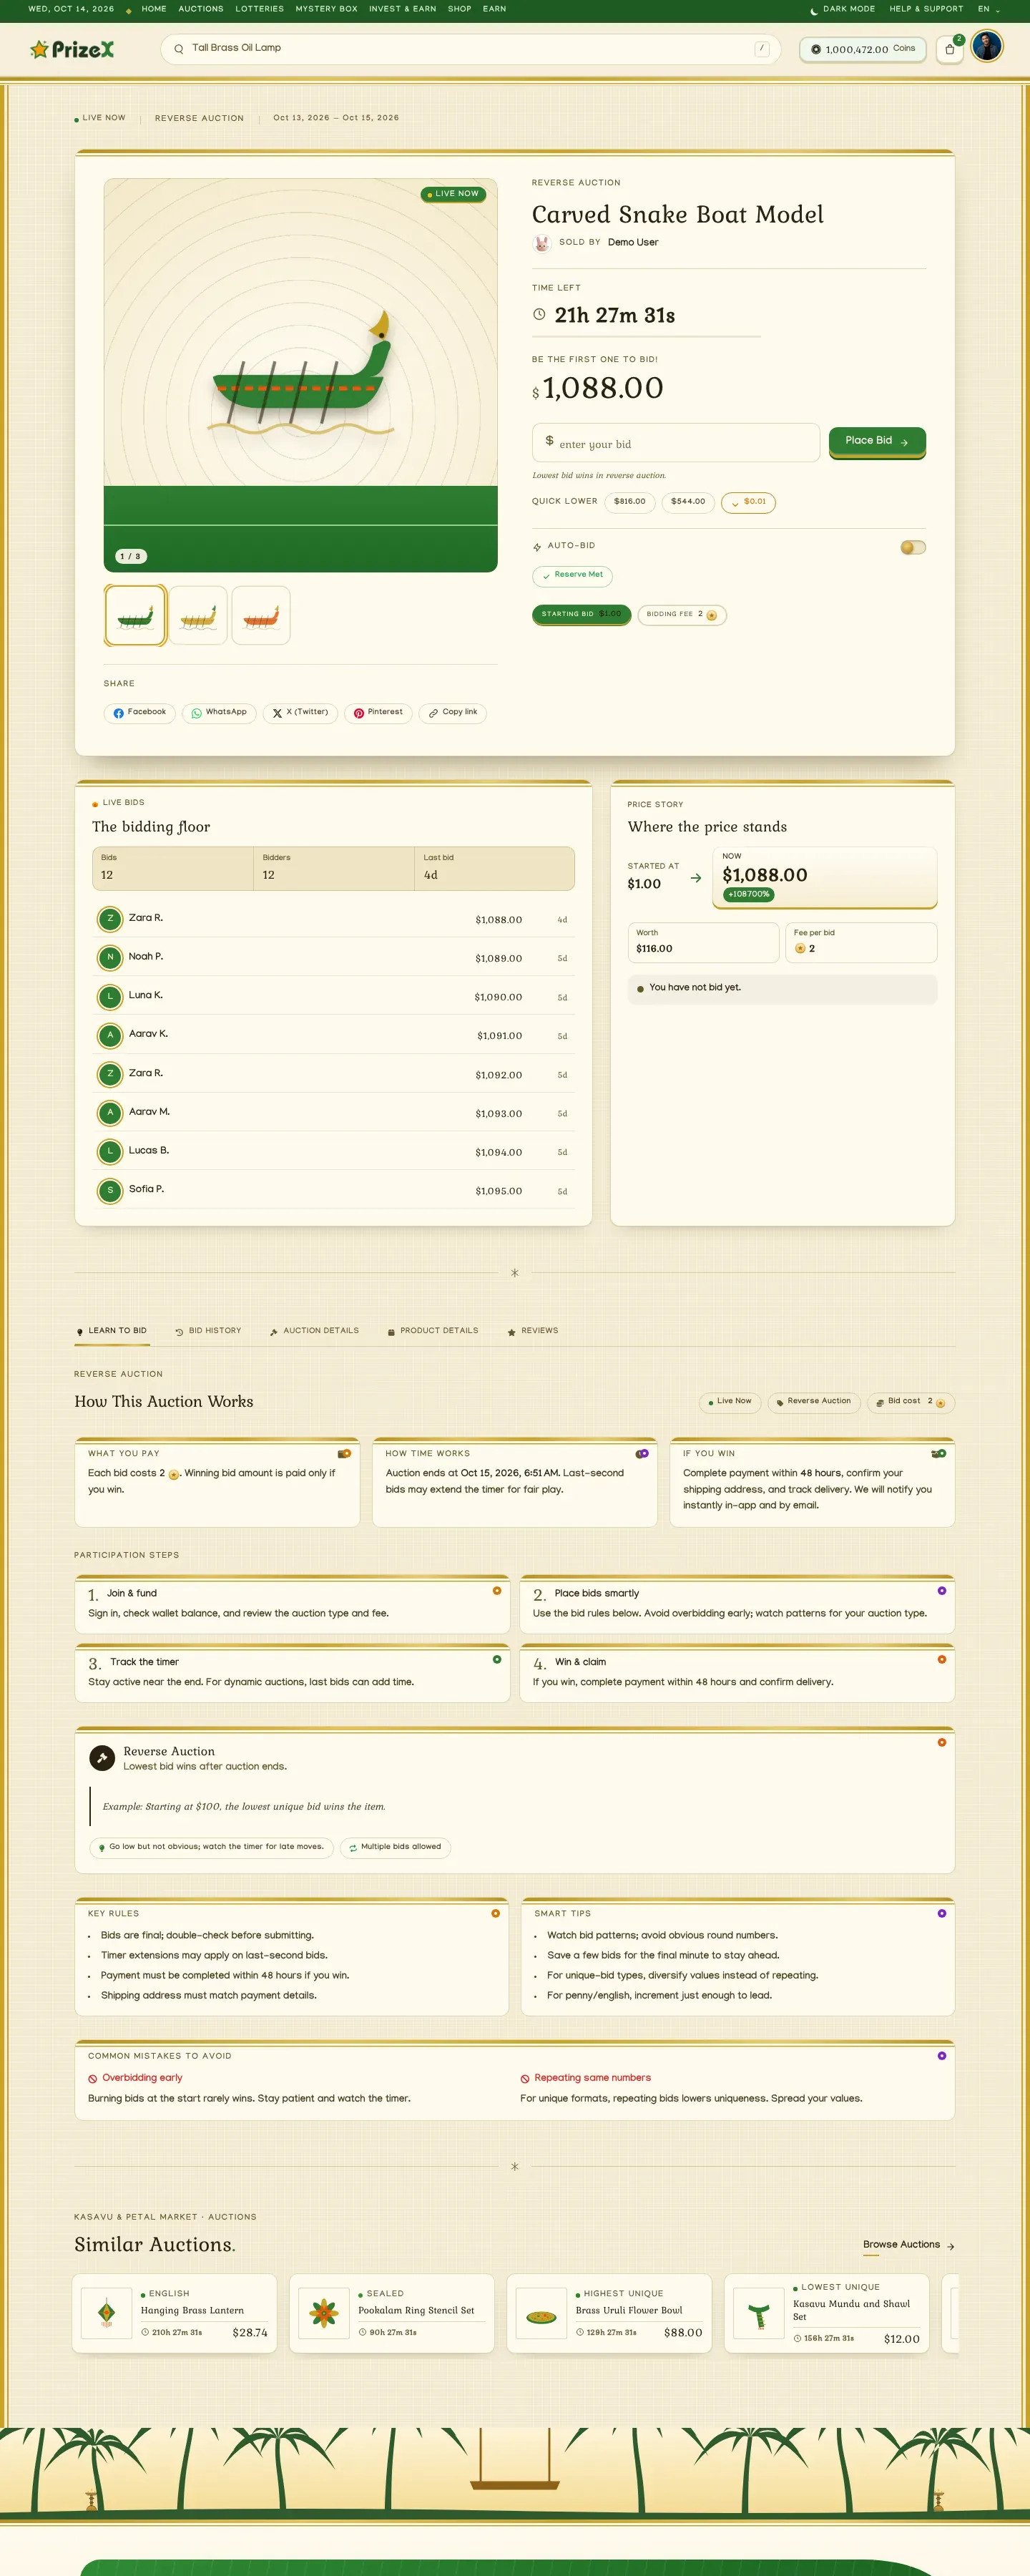Screen dimensions: 1030x2576
Task: Open the shopping cart icon
Action: (949, 49)
